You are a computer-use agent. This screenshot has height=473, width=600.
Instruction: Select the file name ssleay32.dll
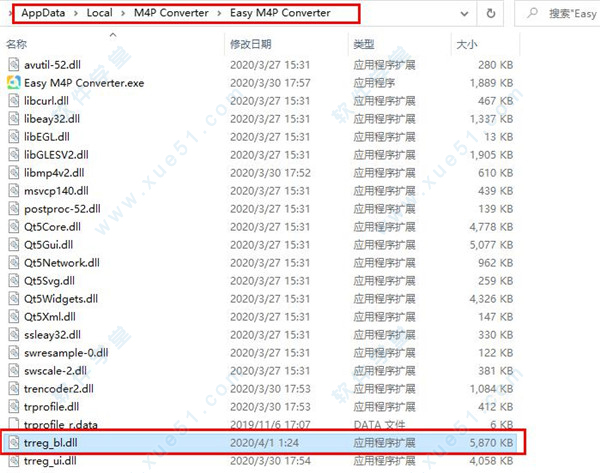tap(52, 334)
